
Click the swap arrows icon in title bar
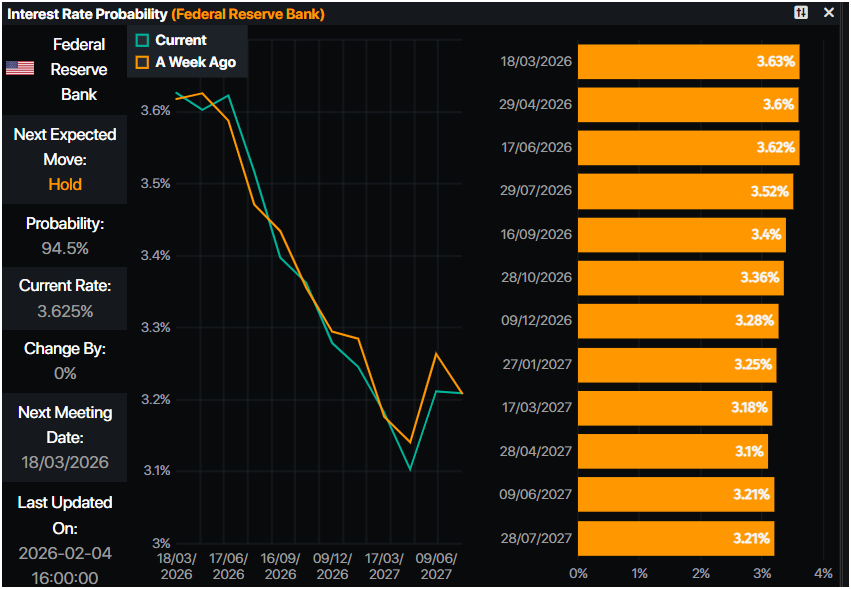click(x=801, y=12)
